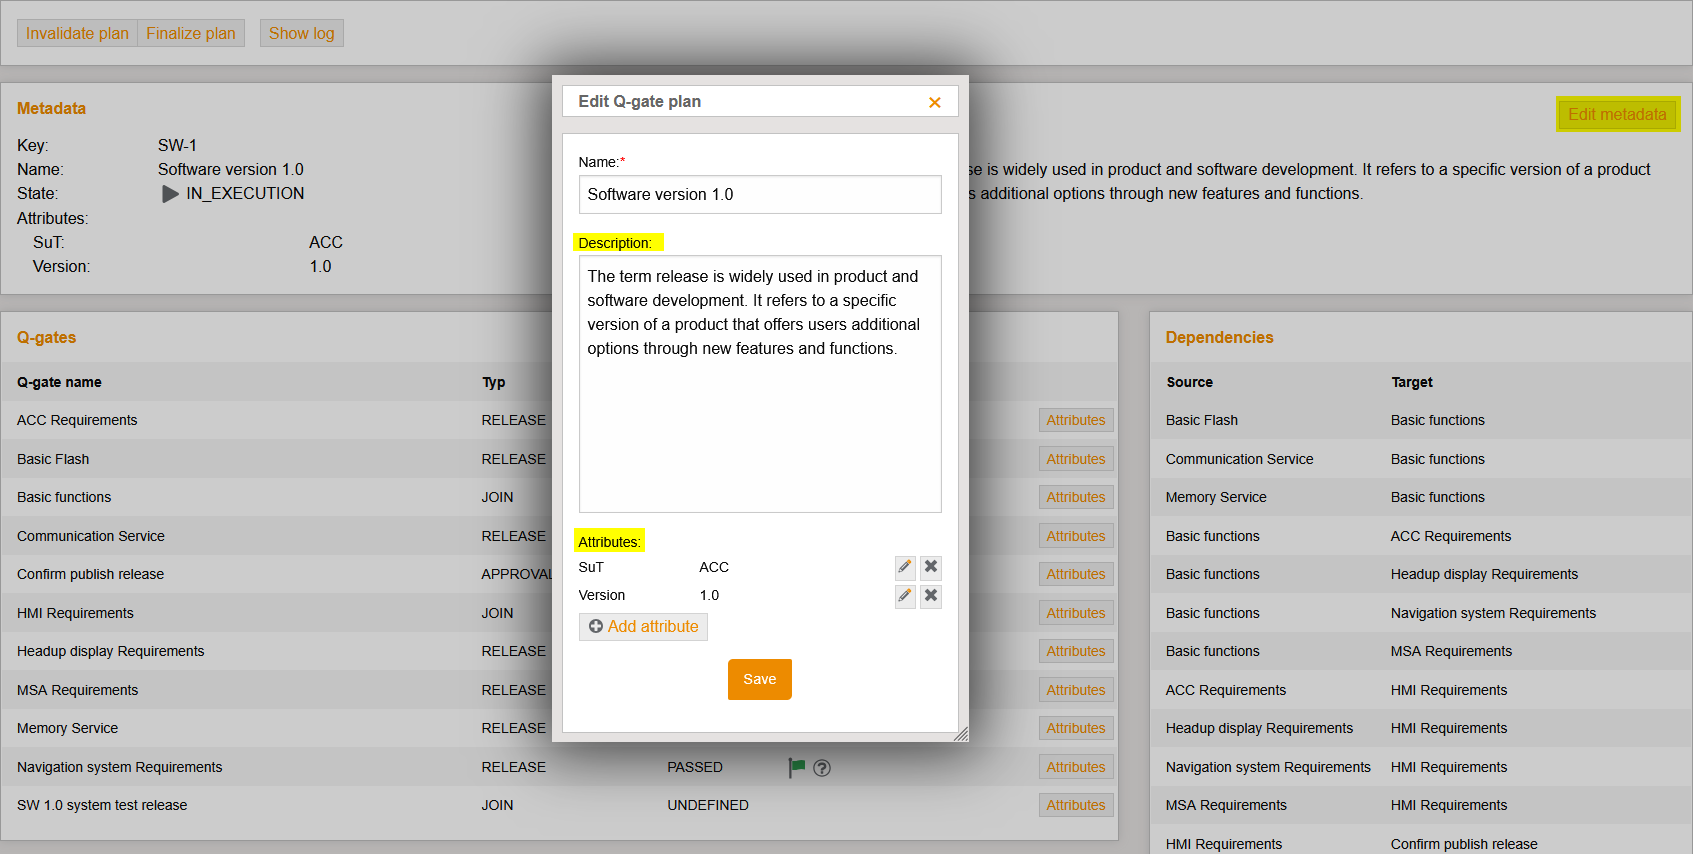Click 'MSA Requirements' target in Dependencies

click(1451, 651)
